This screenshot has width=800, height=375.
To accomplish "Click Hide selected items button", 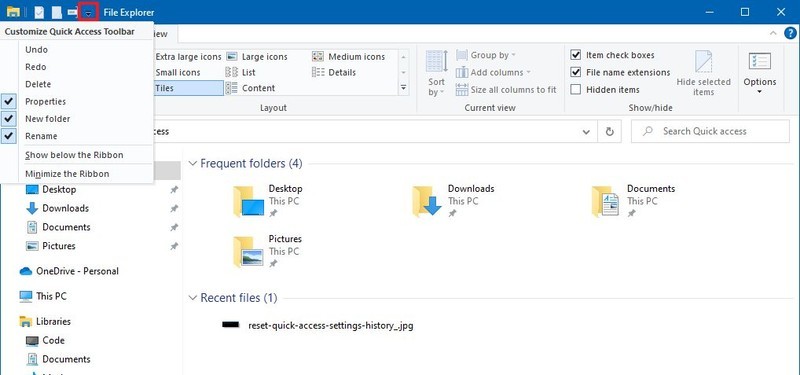I will click(704, 73).
